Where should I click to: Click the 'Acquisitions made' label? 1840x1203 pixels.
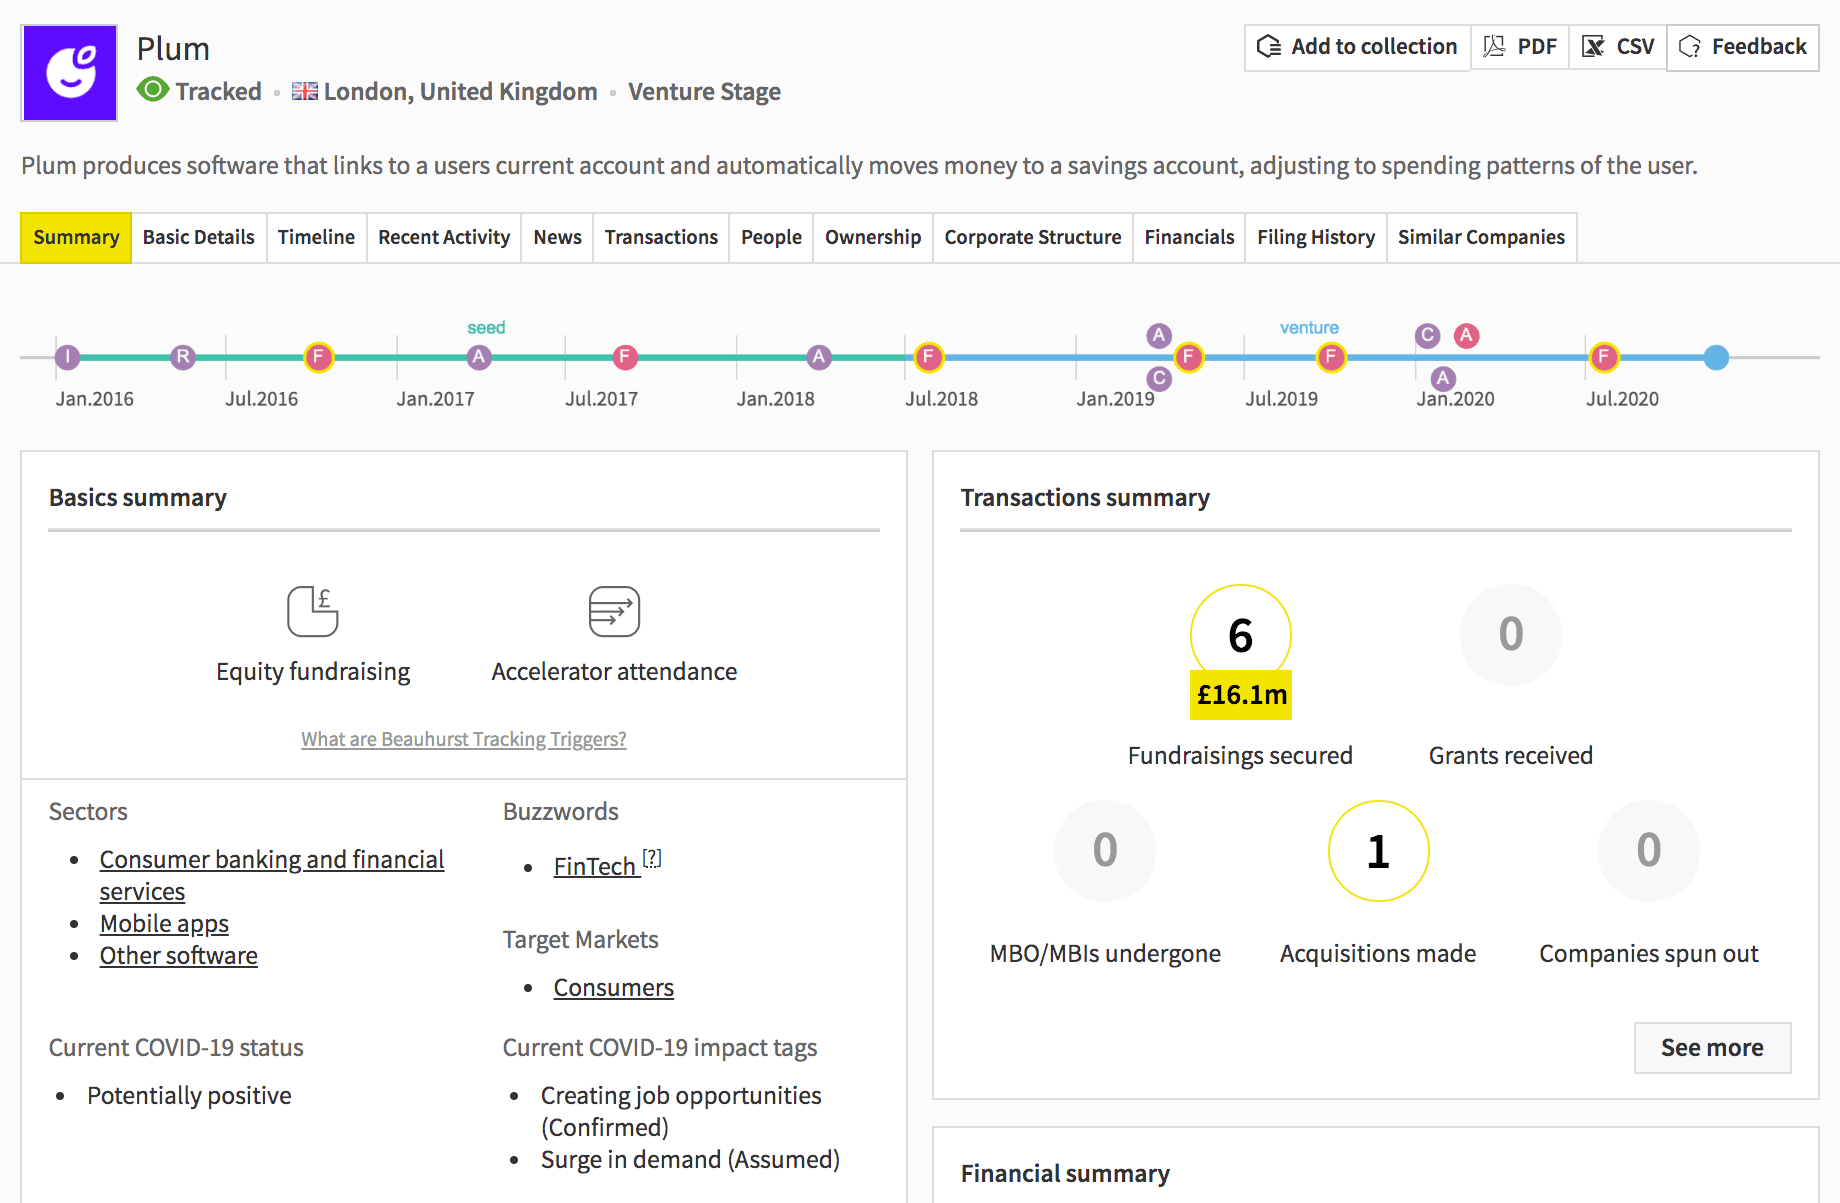1378,953
